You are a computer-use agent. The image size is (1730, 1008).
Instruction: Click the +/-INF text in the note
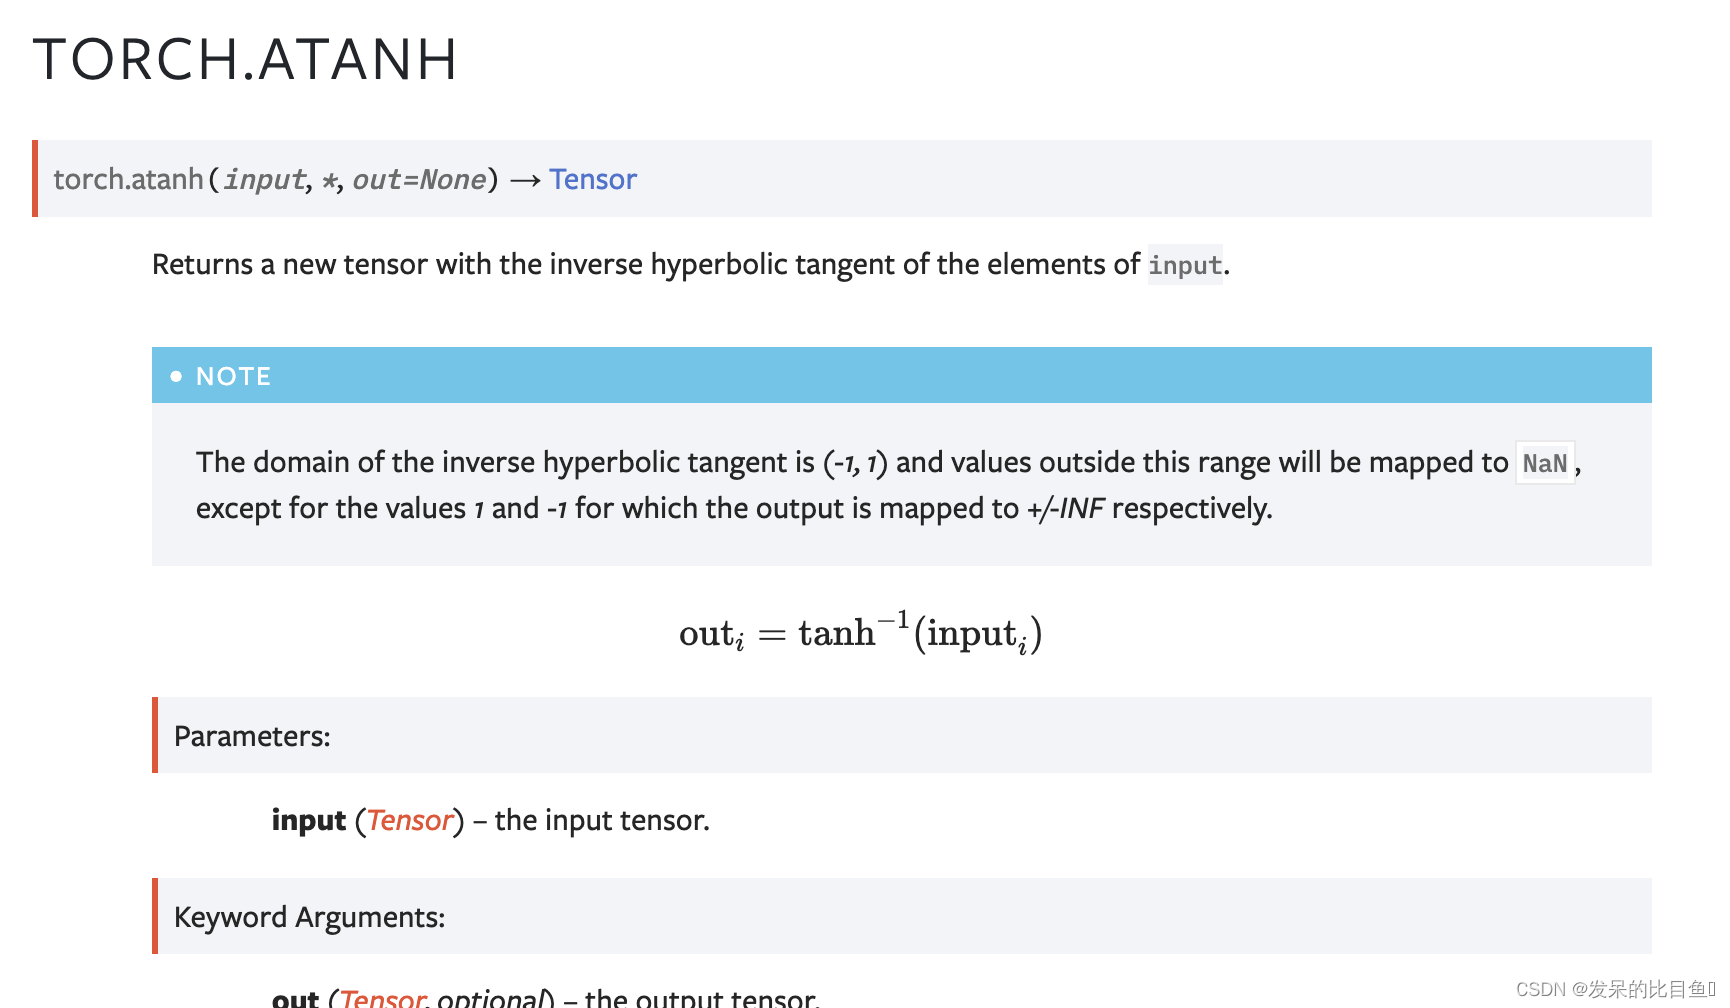click(1065, 508)
